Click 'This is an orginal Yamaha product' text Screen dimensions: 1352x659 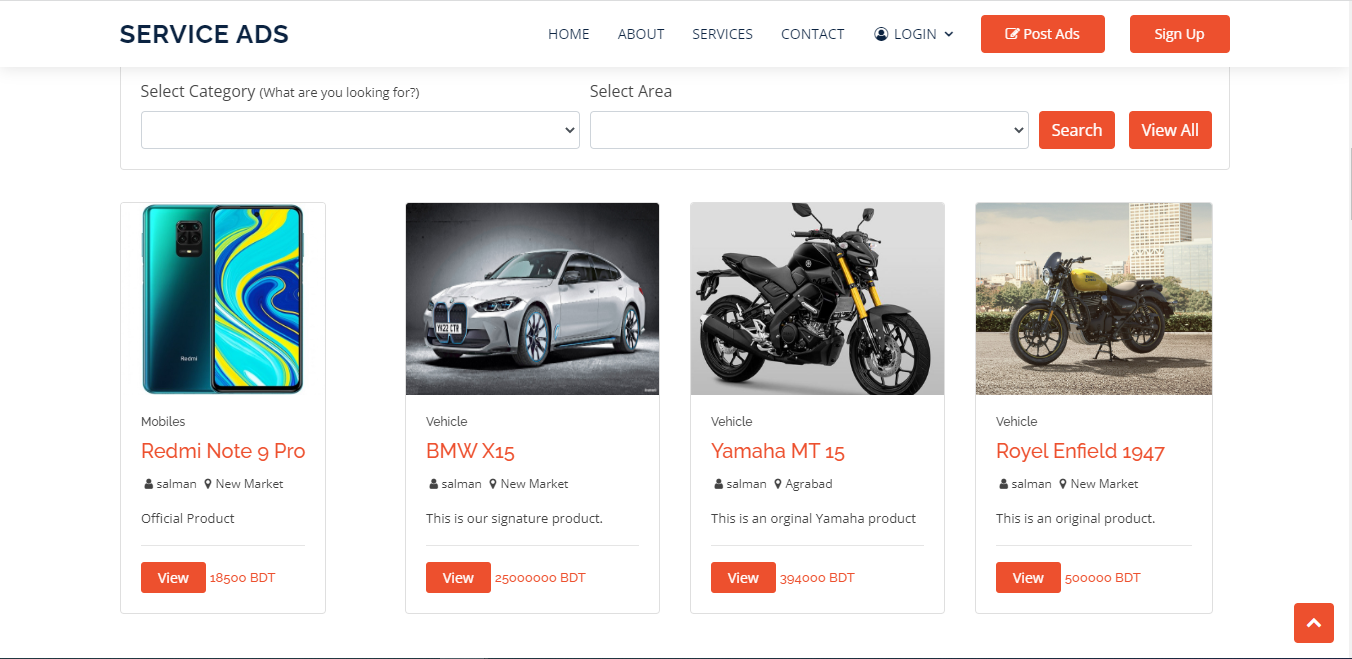pos(814,519)
